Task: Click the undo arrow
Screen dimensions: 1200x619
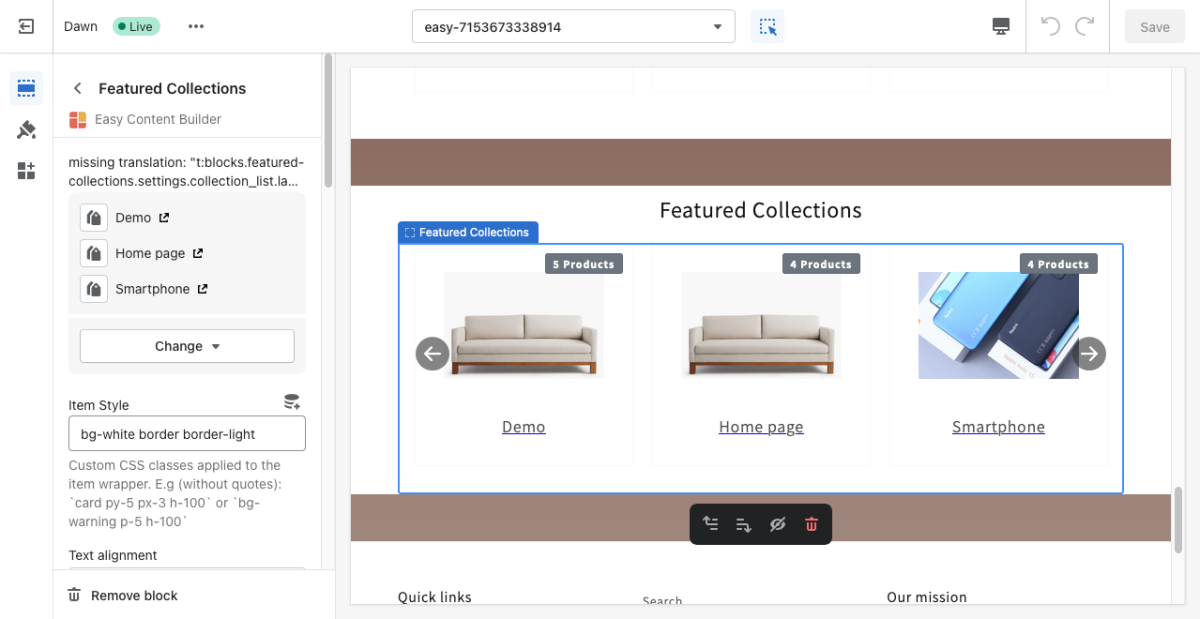Action: point(1050,27)
